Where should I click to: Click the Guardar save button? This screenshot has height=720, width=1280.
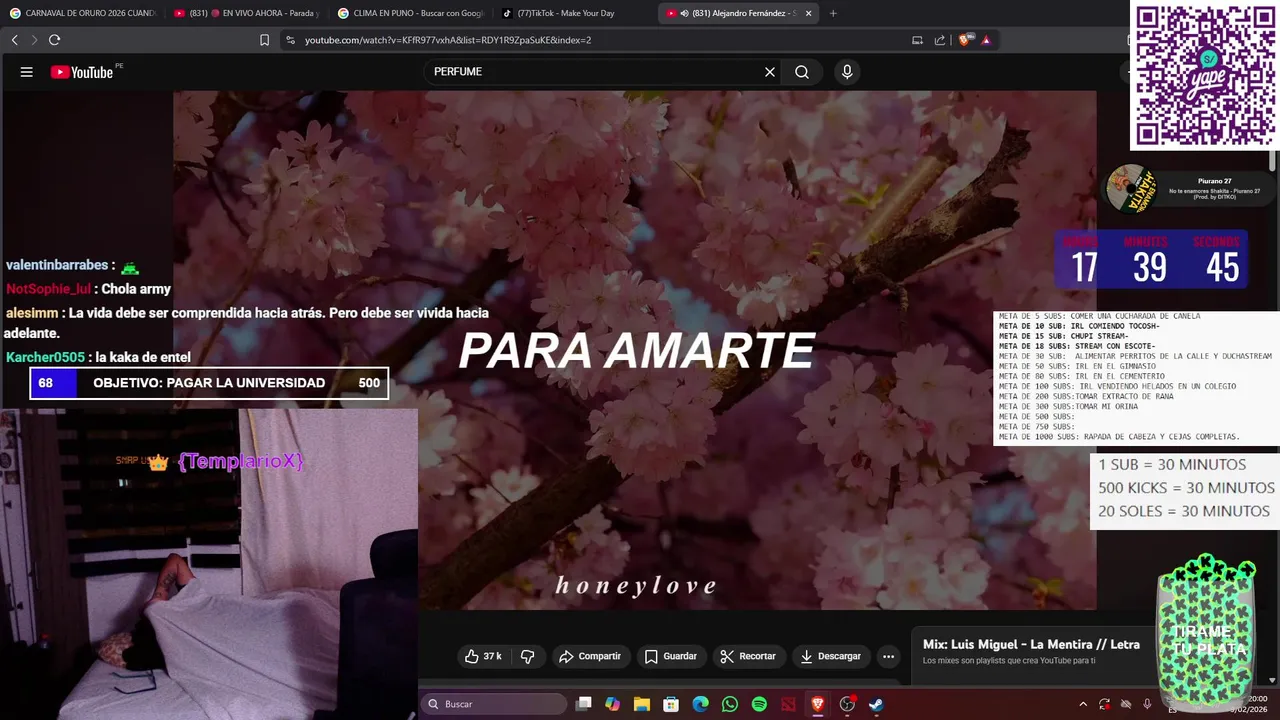[x=671, y=656]
